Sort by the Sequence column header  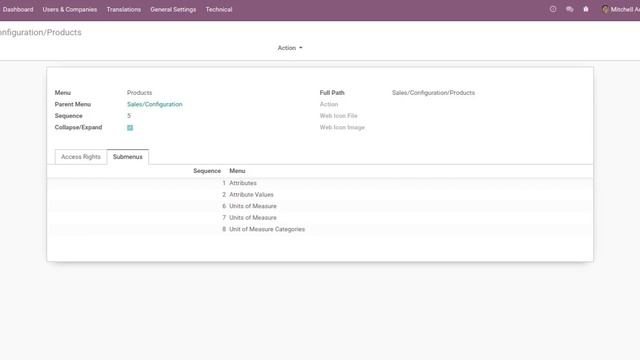coord(207,171)
